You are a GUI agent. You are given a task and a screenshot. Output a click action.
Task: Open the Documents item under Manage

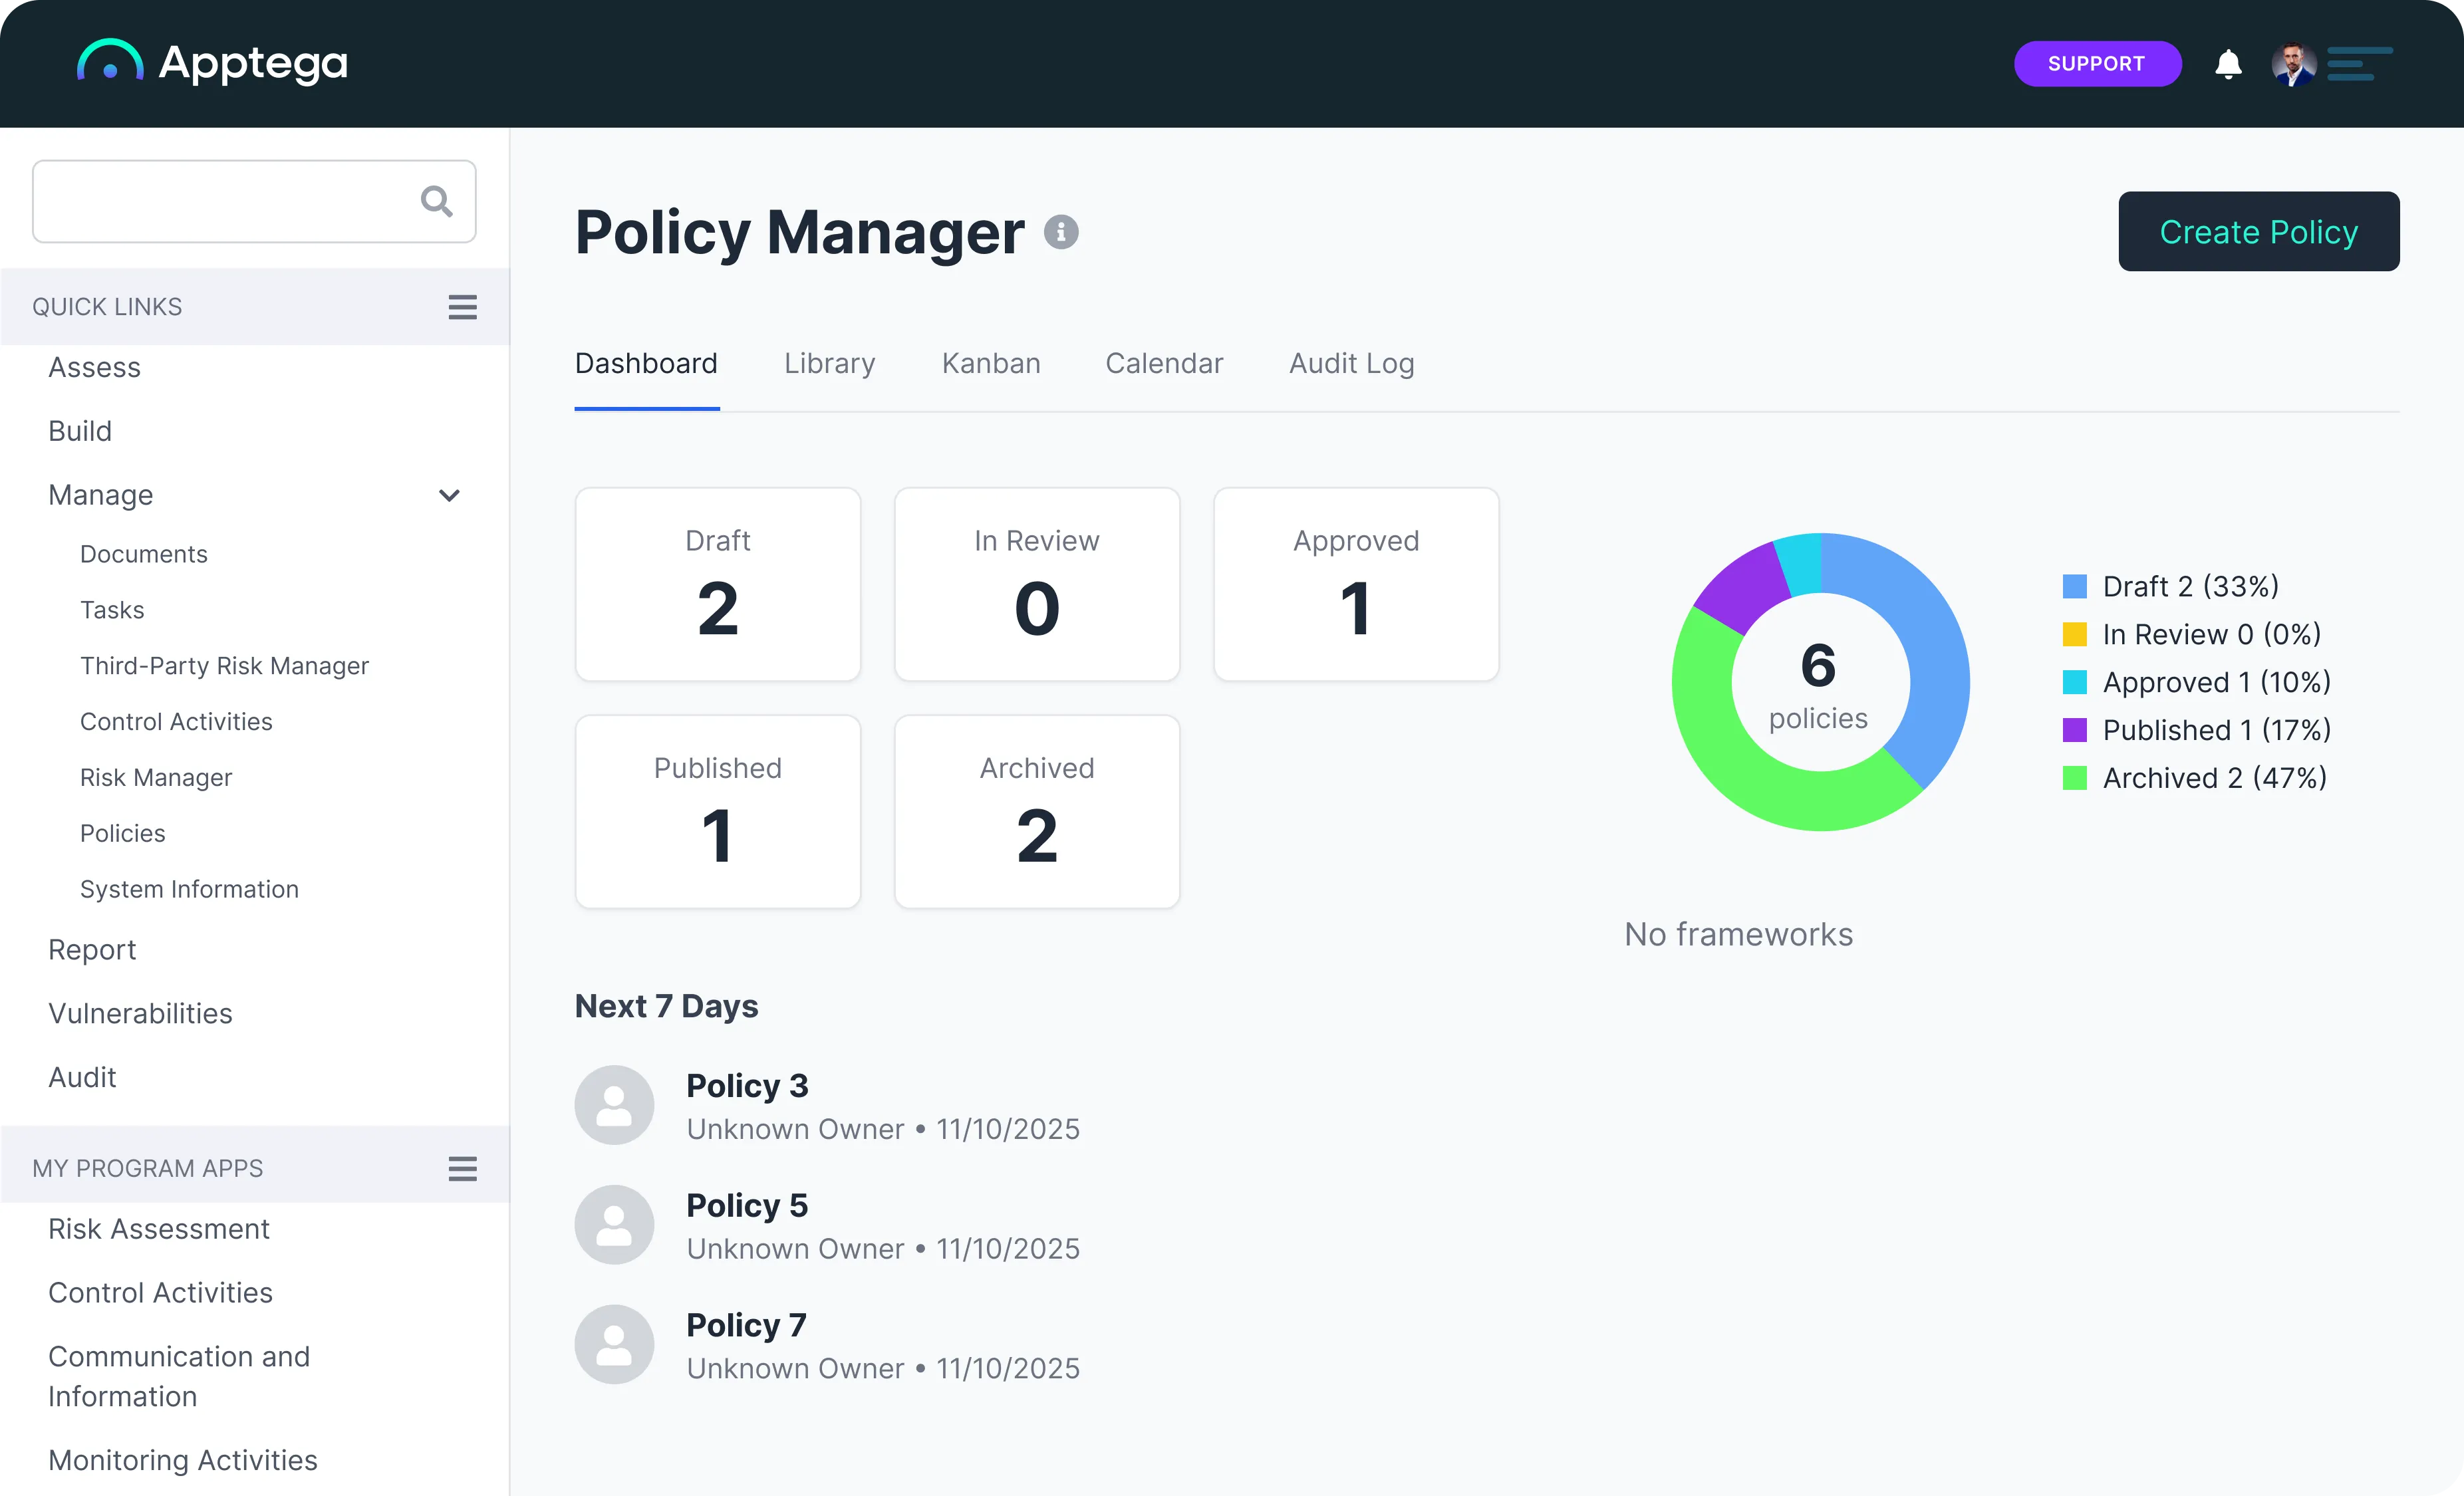(143, 553)
